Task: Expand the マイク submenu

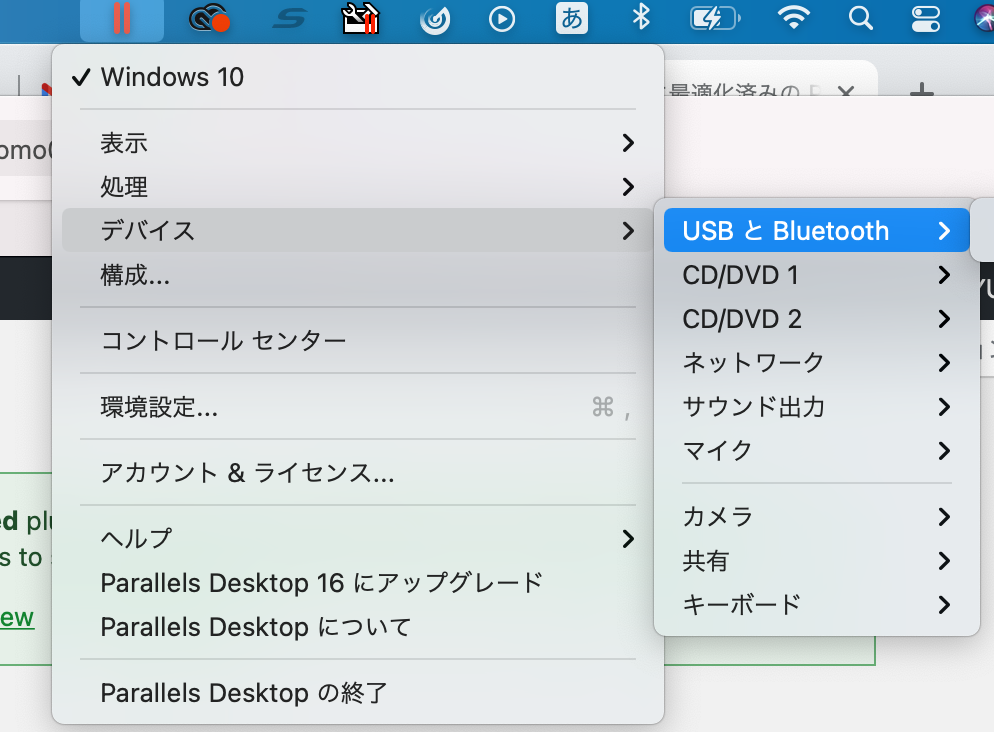Action: pyautogui.click(x=816, y=451)
